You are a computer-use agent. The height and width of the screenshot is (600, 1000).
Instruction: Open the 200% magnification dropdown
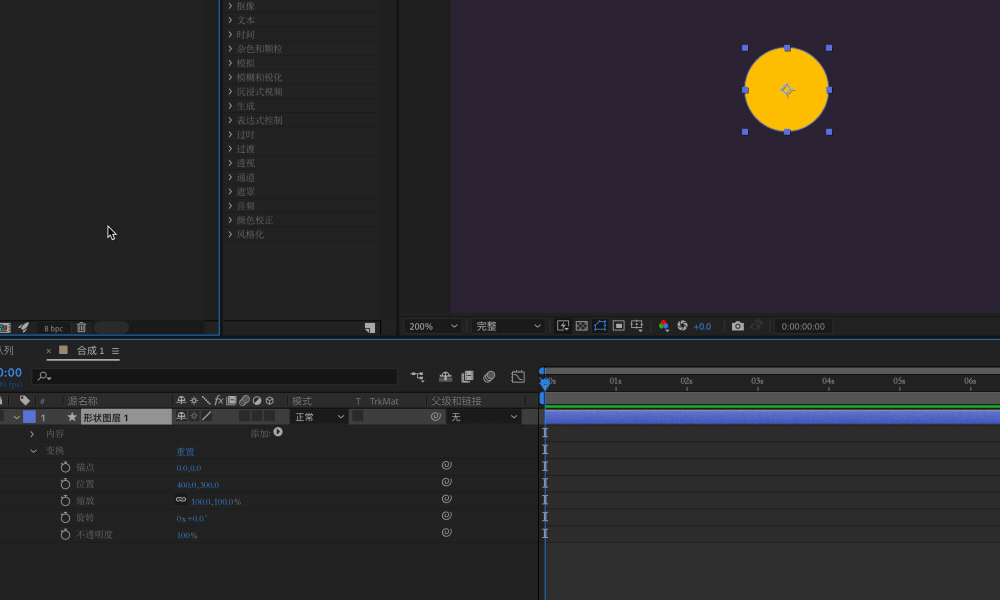(x=433, y=326)
